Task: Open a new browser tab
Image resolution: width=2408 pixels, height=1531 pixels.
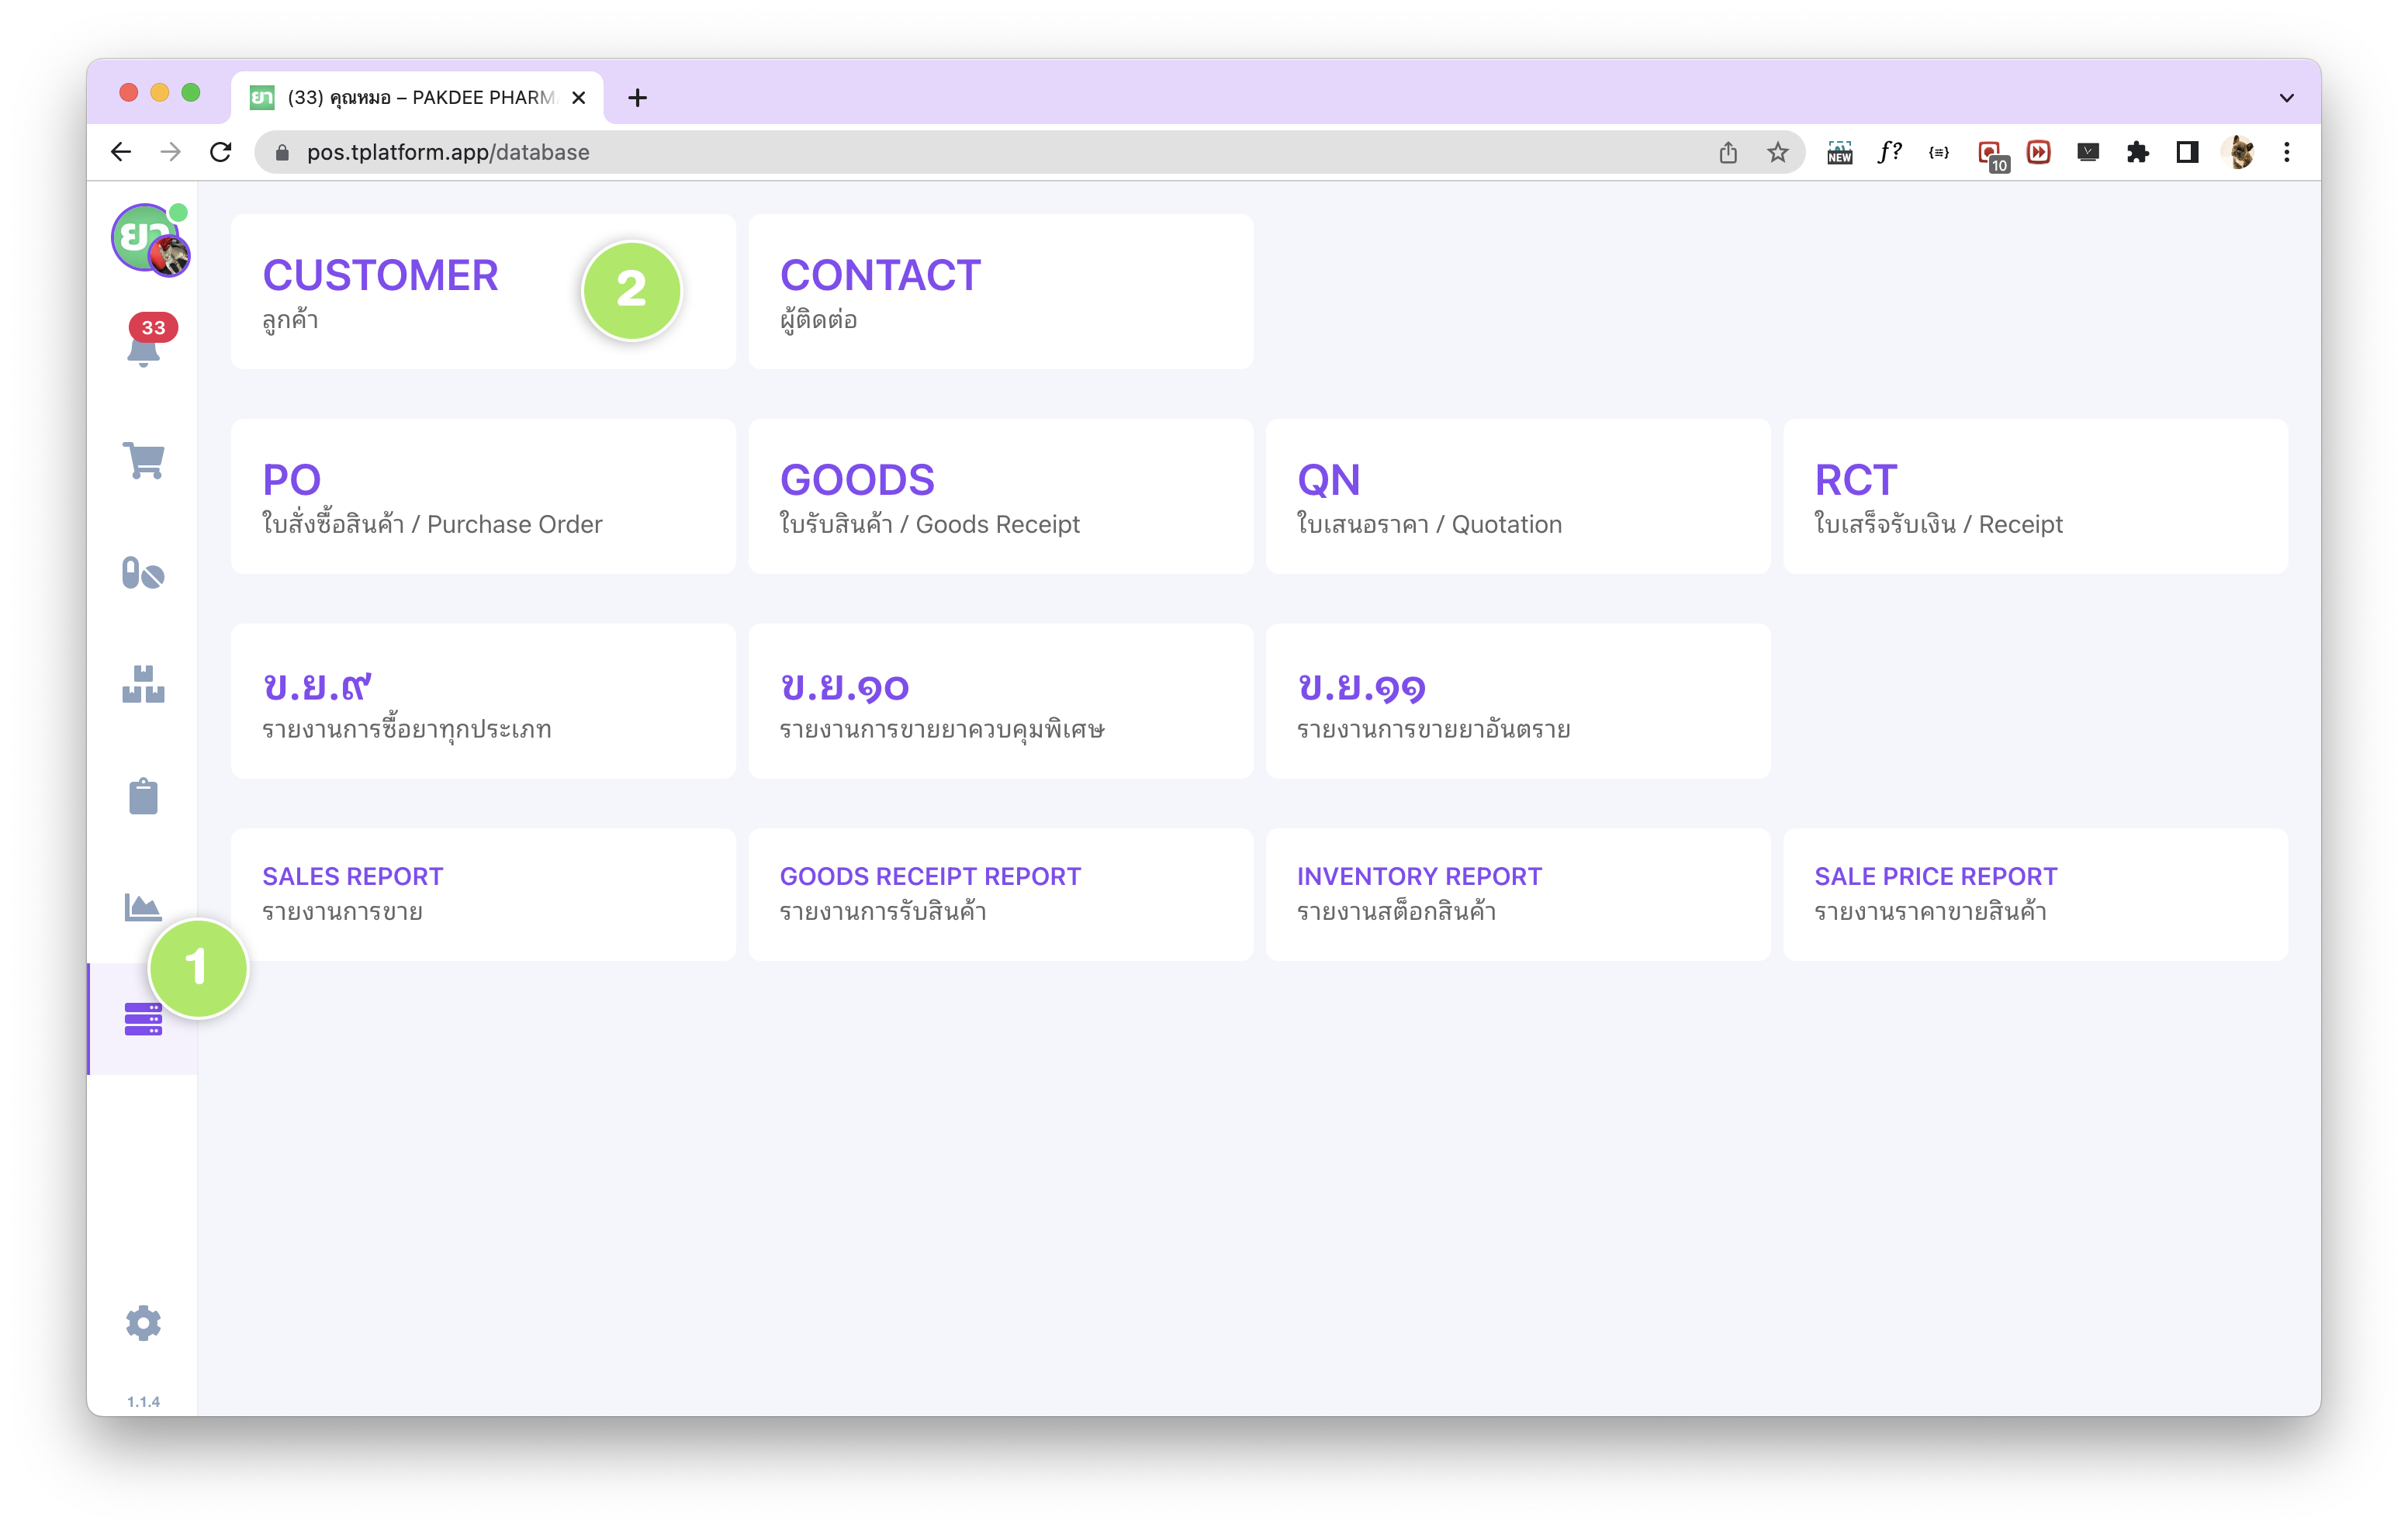Action: point(637,98)
